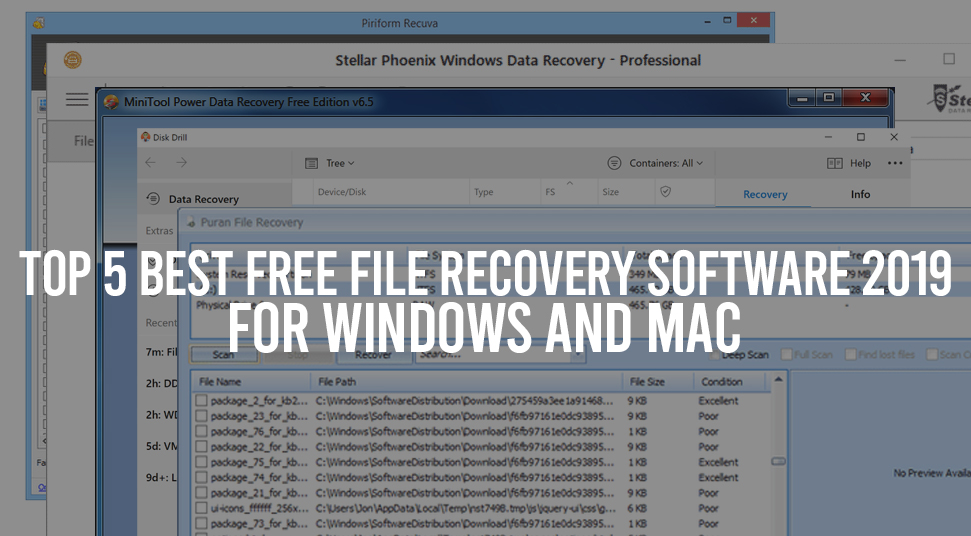Switch to the Recovery tab
This screenshot has width=971, height=536.
tap(765, 194)
